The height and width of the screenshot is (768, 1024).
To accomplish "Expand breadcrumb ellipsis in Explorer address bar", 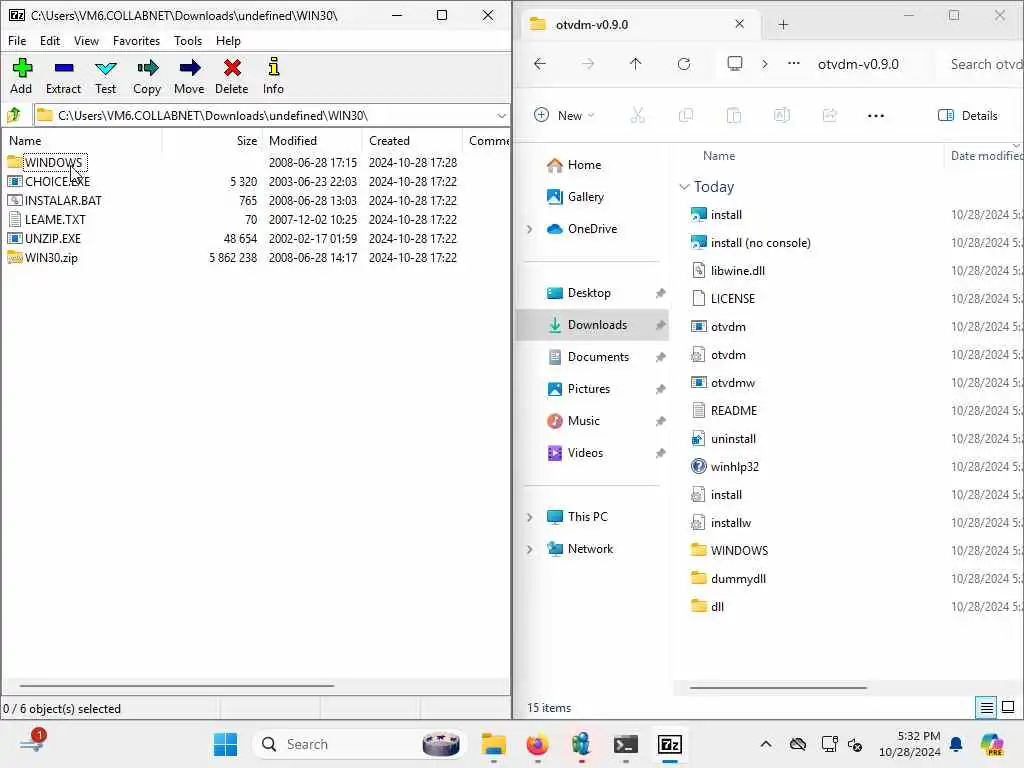I will point(793,64).
